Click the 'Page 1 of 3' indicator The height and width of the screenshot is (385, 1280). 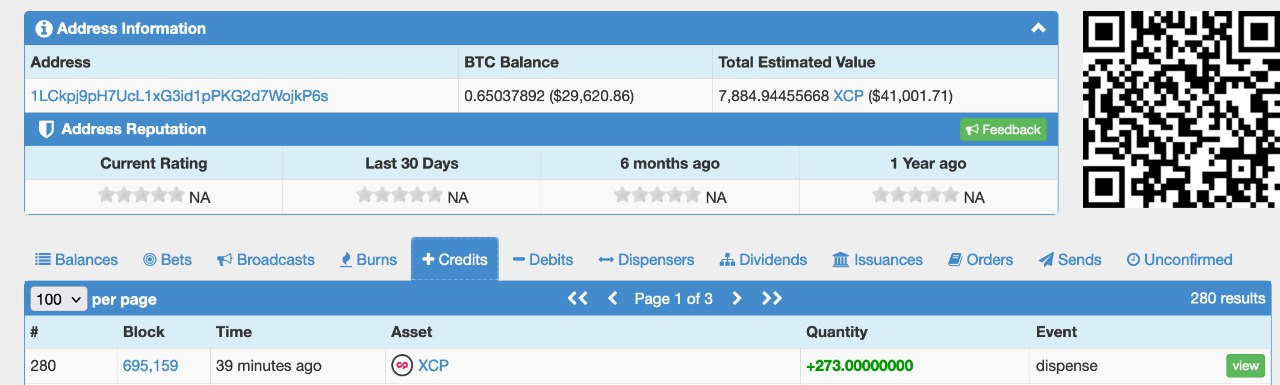click(674, 298)
